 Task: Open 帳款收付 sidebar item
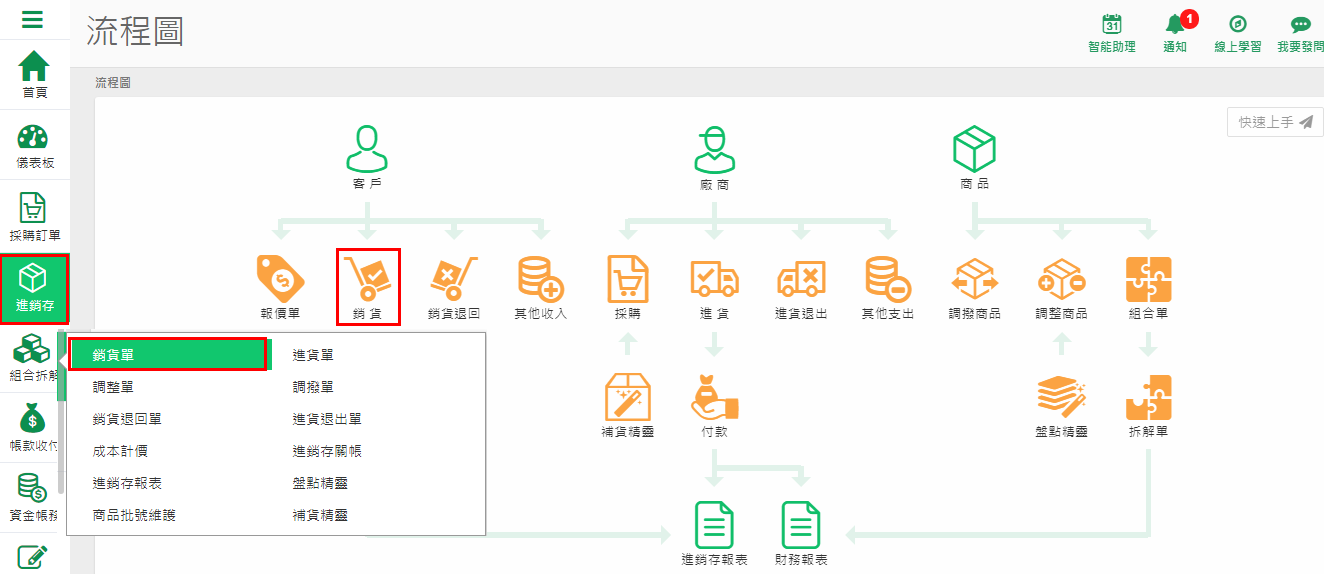pos(35,430)
